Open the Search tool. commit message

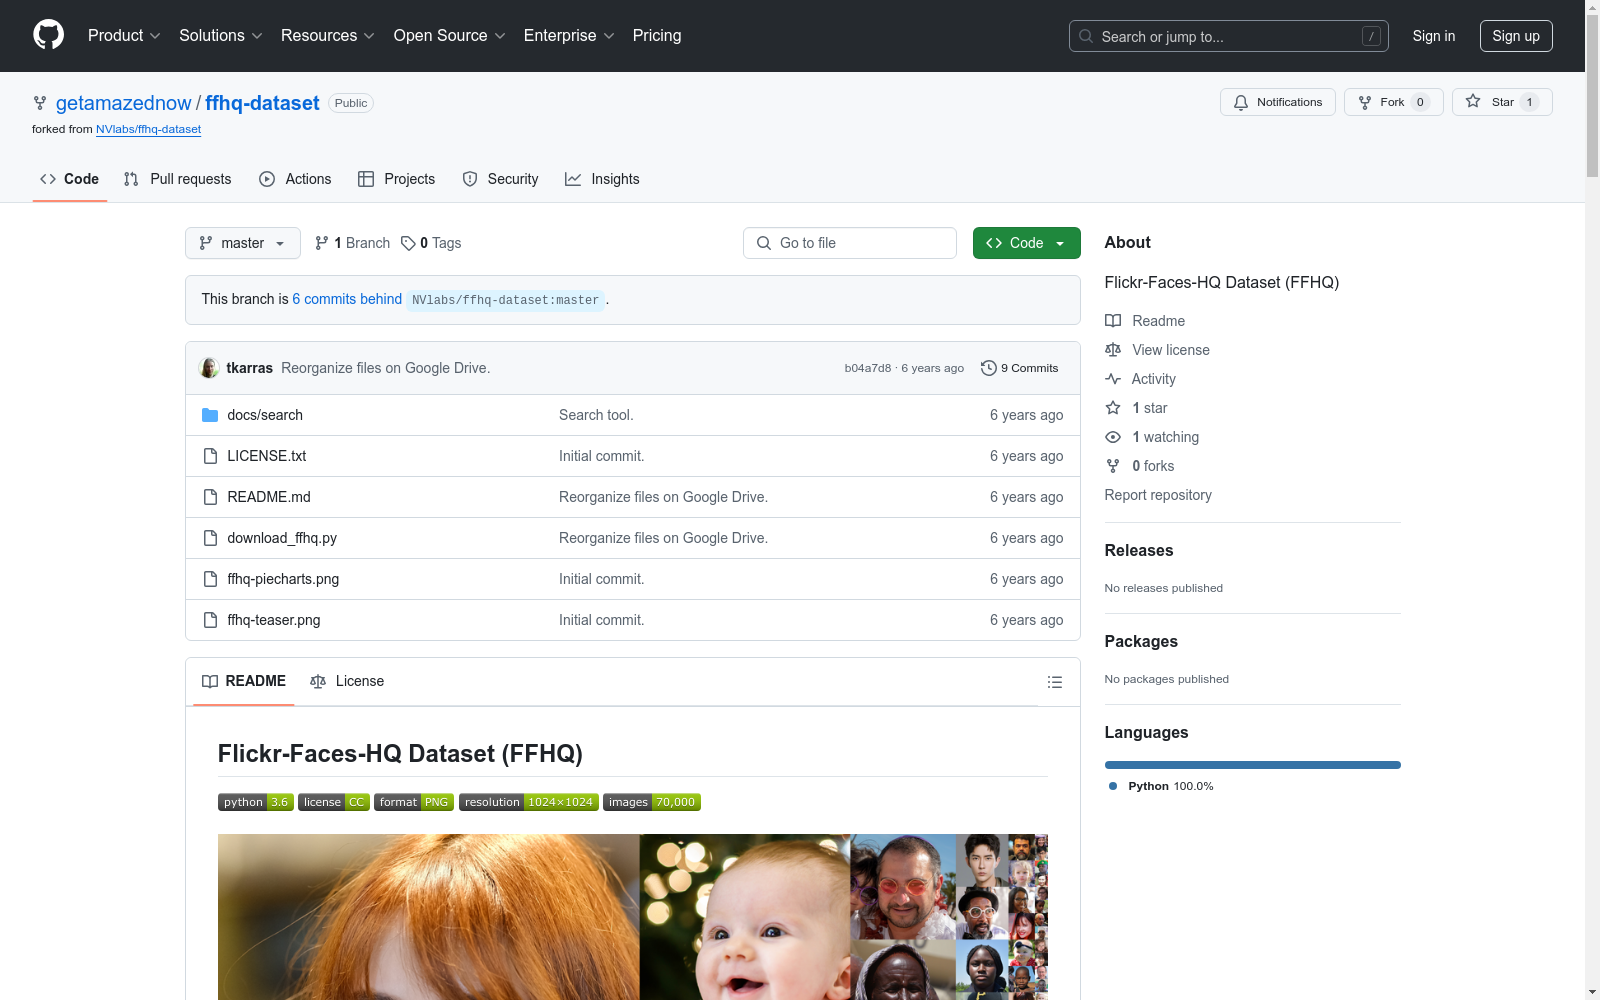(596, 415)
